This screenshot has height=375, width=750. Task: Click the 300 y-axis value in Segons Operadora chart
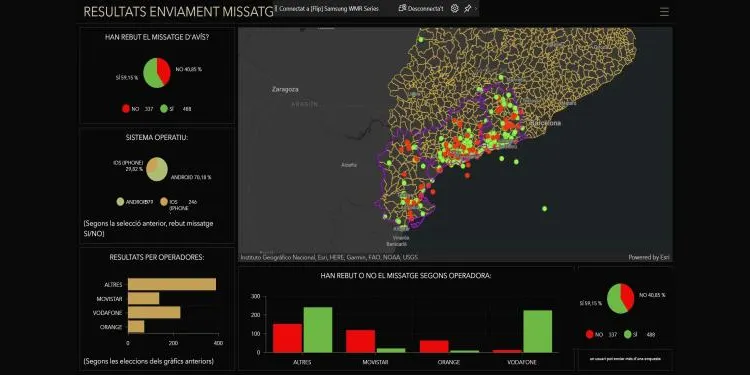(255, 297)
